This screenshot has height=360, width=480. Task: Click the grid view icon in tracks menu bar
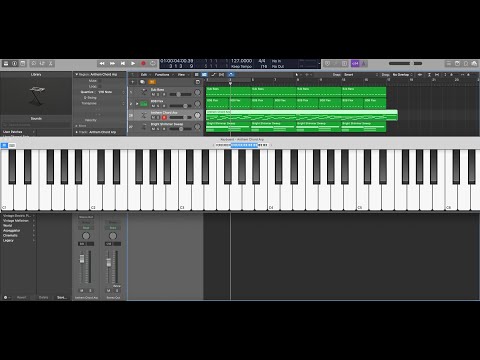[x=197, y=75]
